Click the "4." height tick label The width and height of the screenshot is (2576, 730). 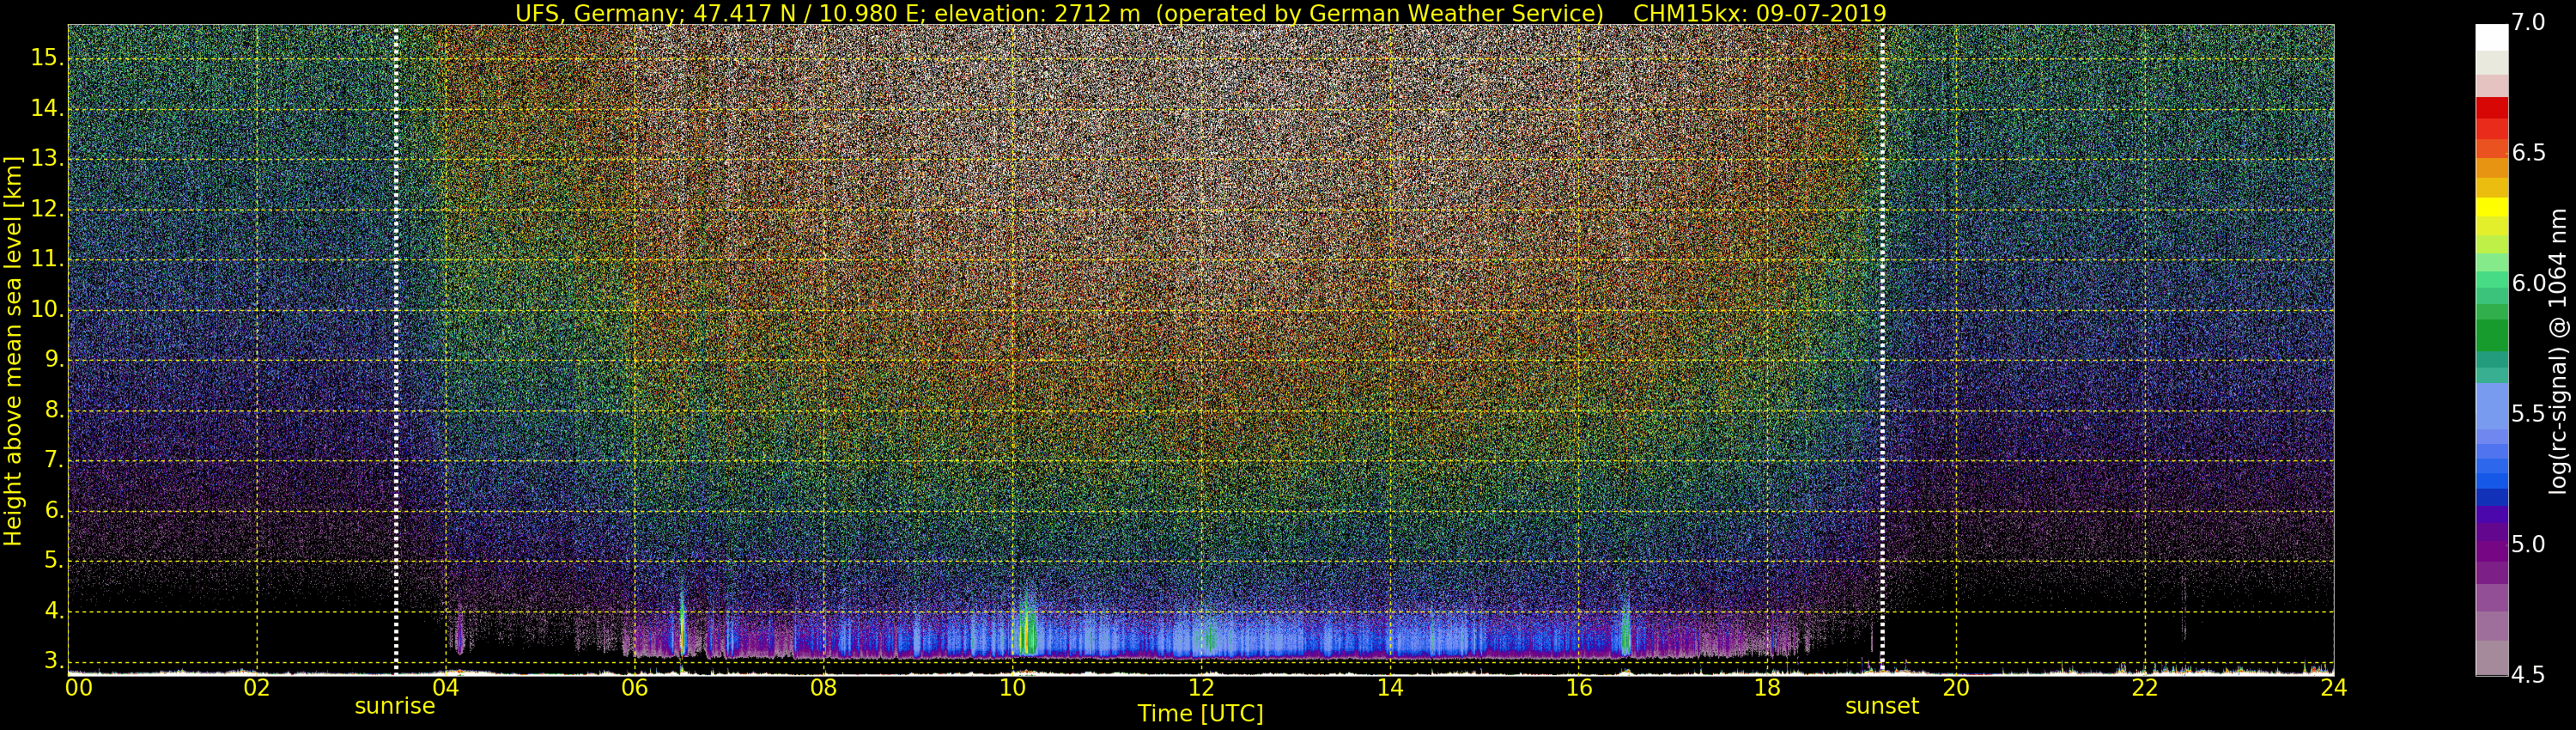coord(53,611)
